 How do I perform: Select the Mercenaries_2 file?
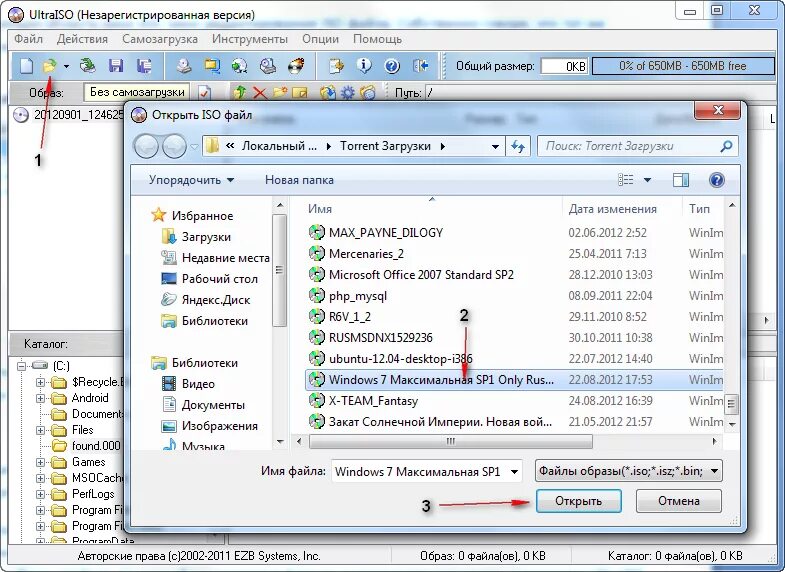tap(366, 254)
